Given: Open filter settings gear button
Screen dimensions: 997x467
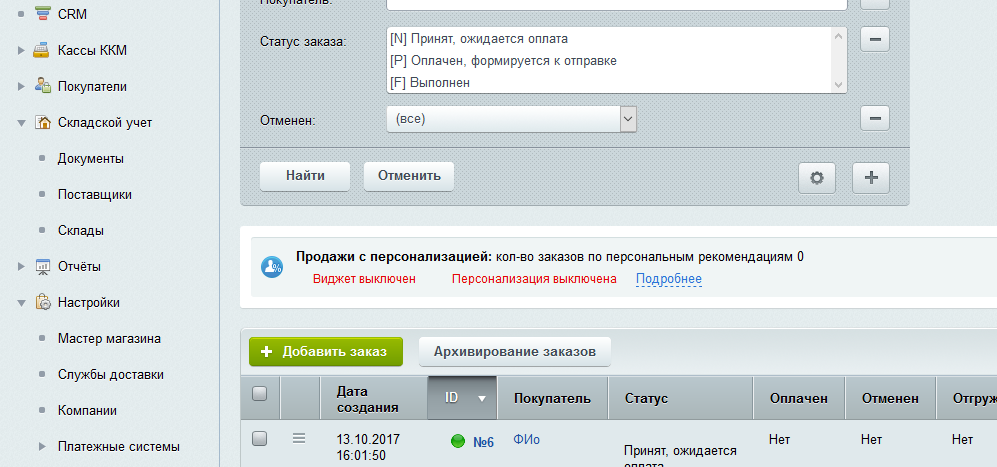Looking at the screenshot, I should click(x=816, y=177).
